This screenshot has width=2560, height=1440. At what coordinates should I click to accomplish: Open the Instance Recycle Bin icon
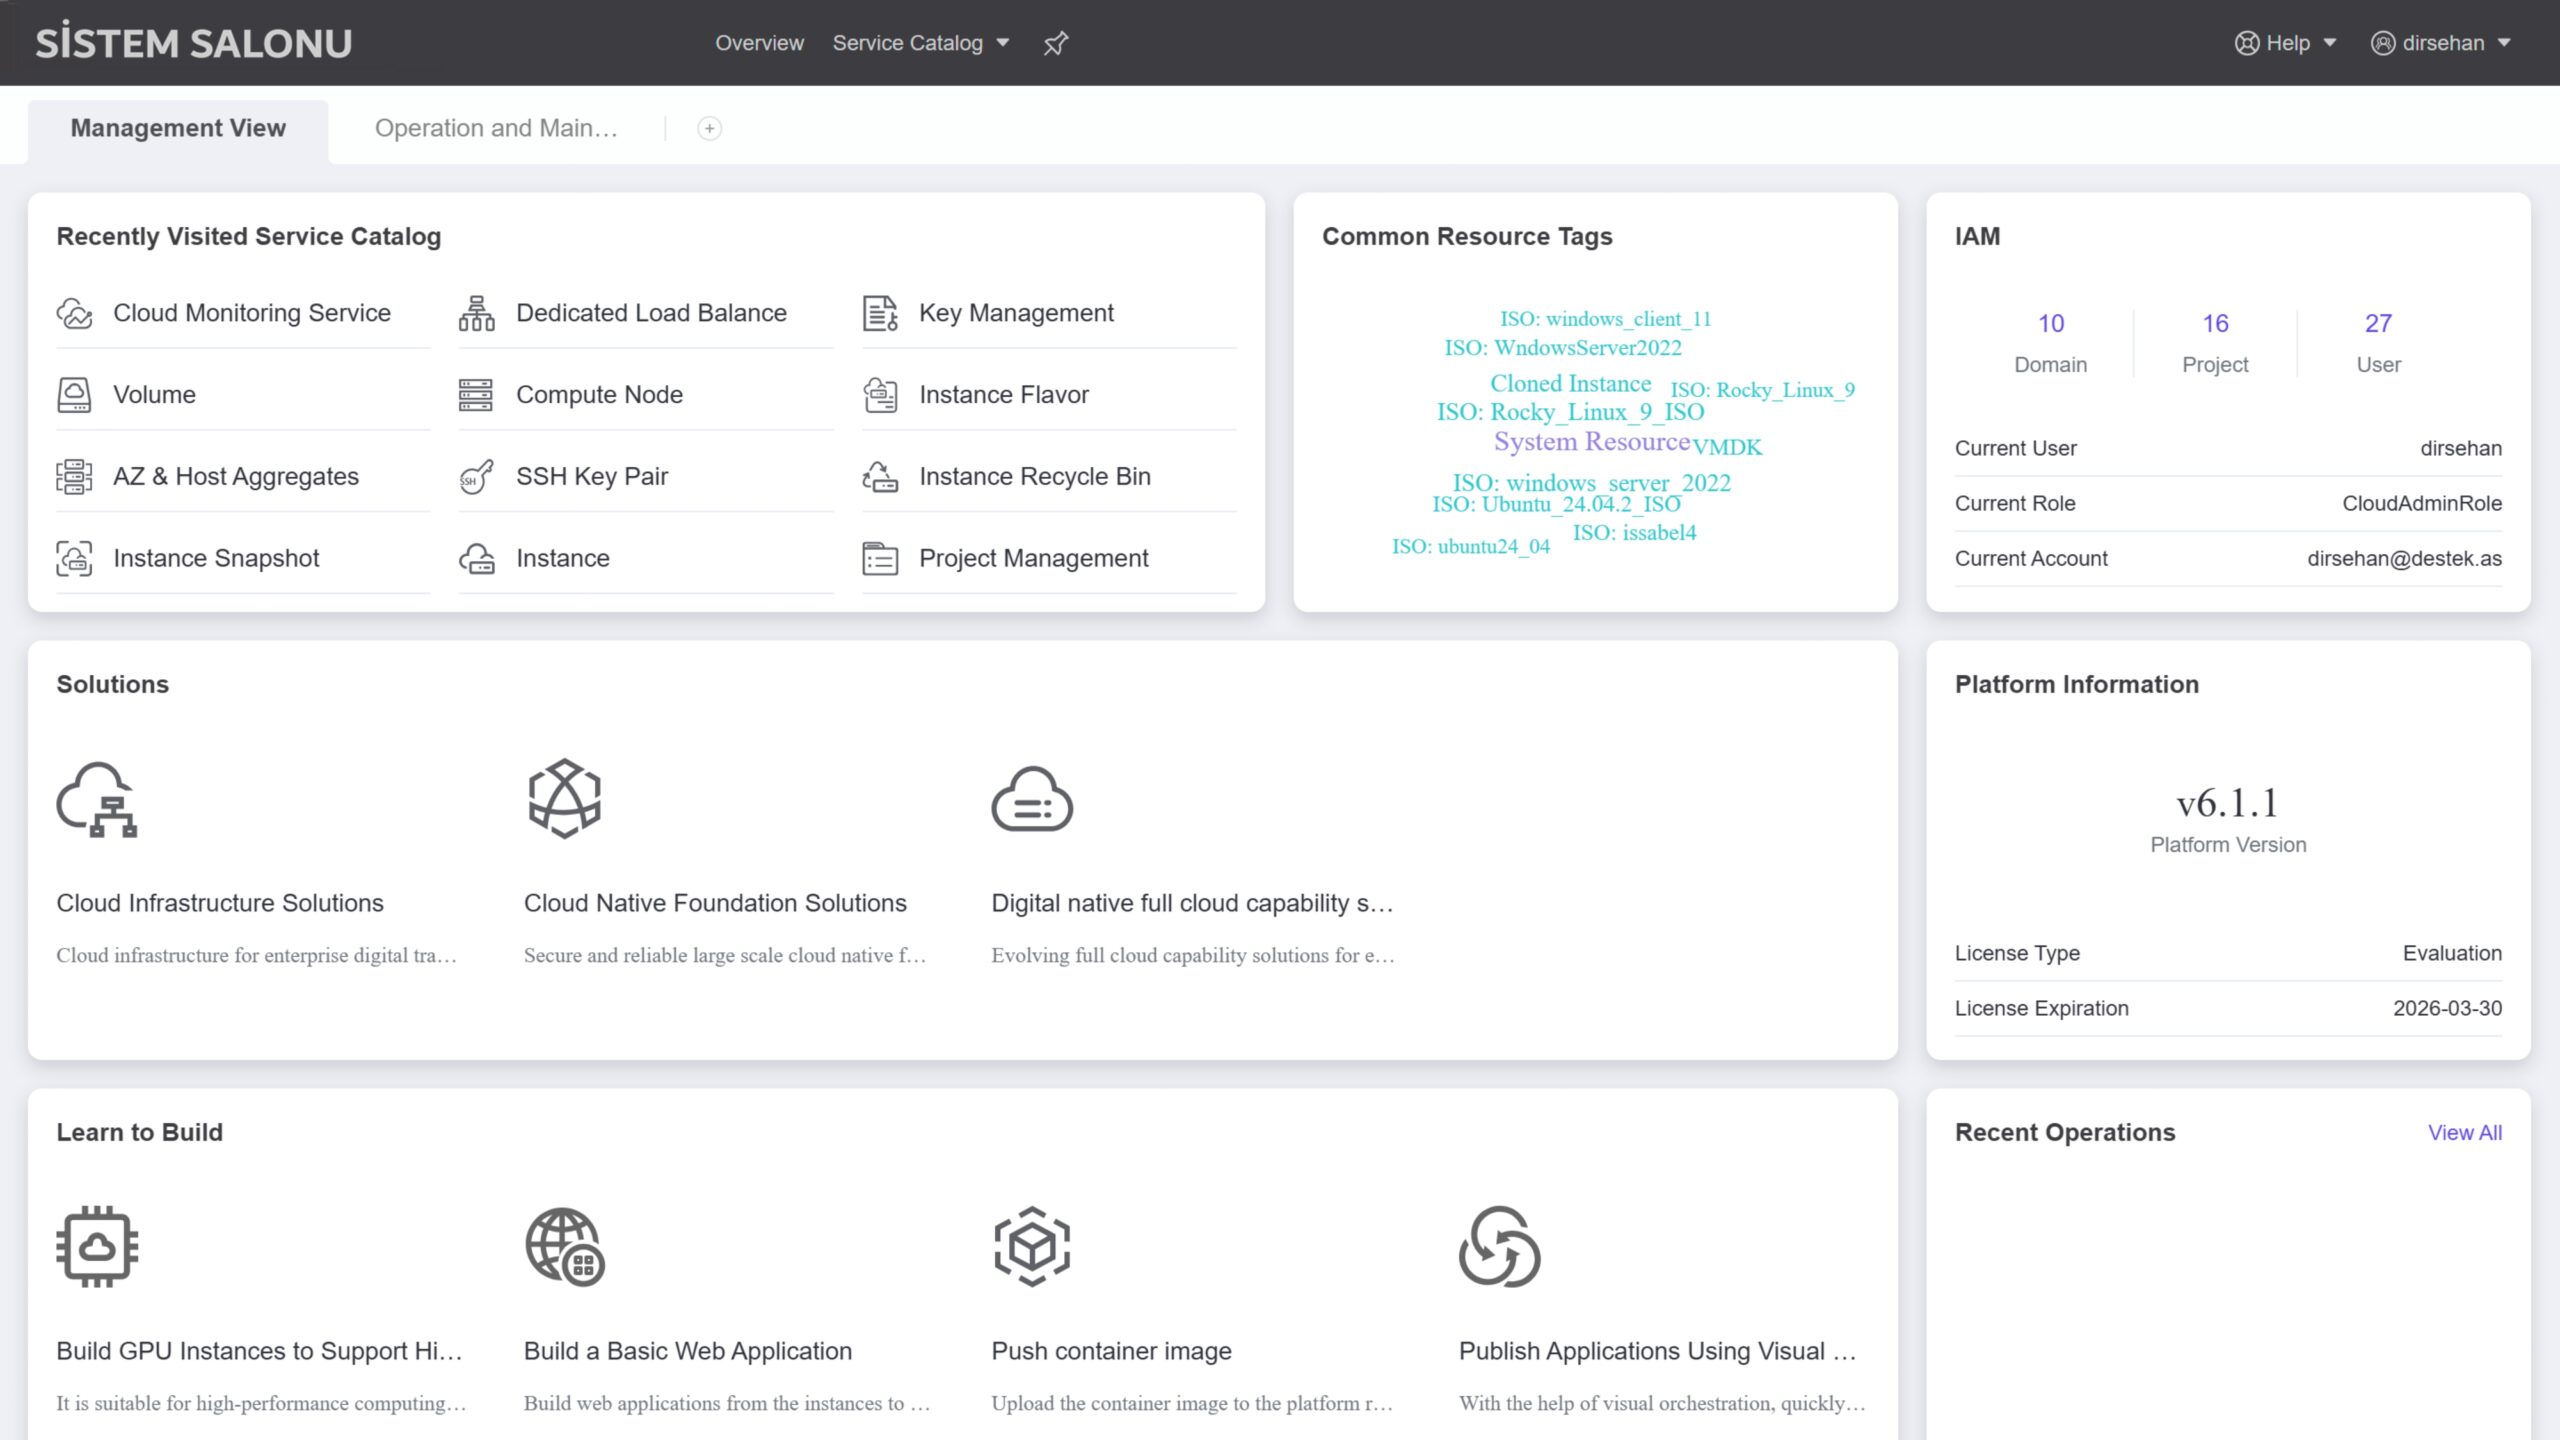pos(880,476)
